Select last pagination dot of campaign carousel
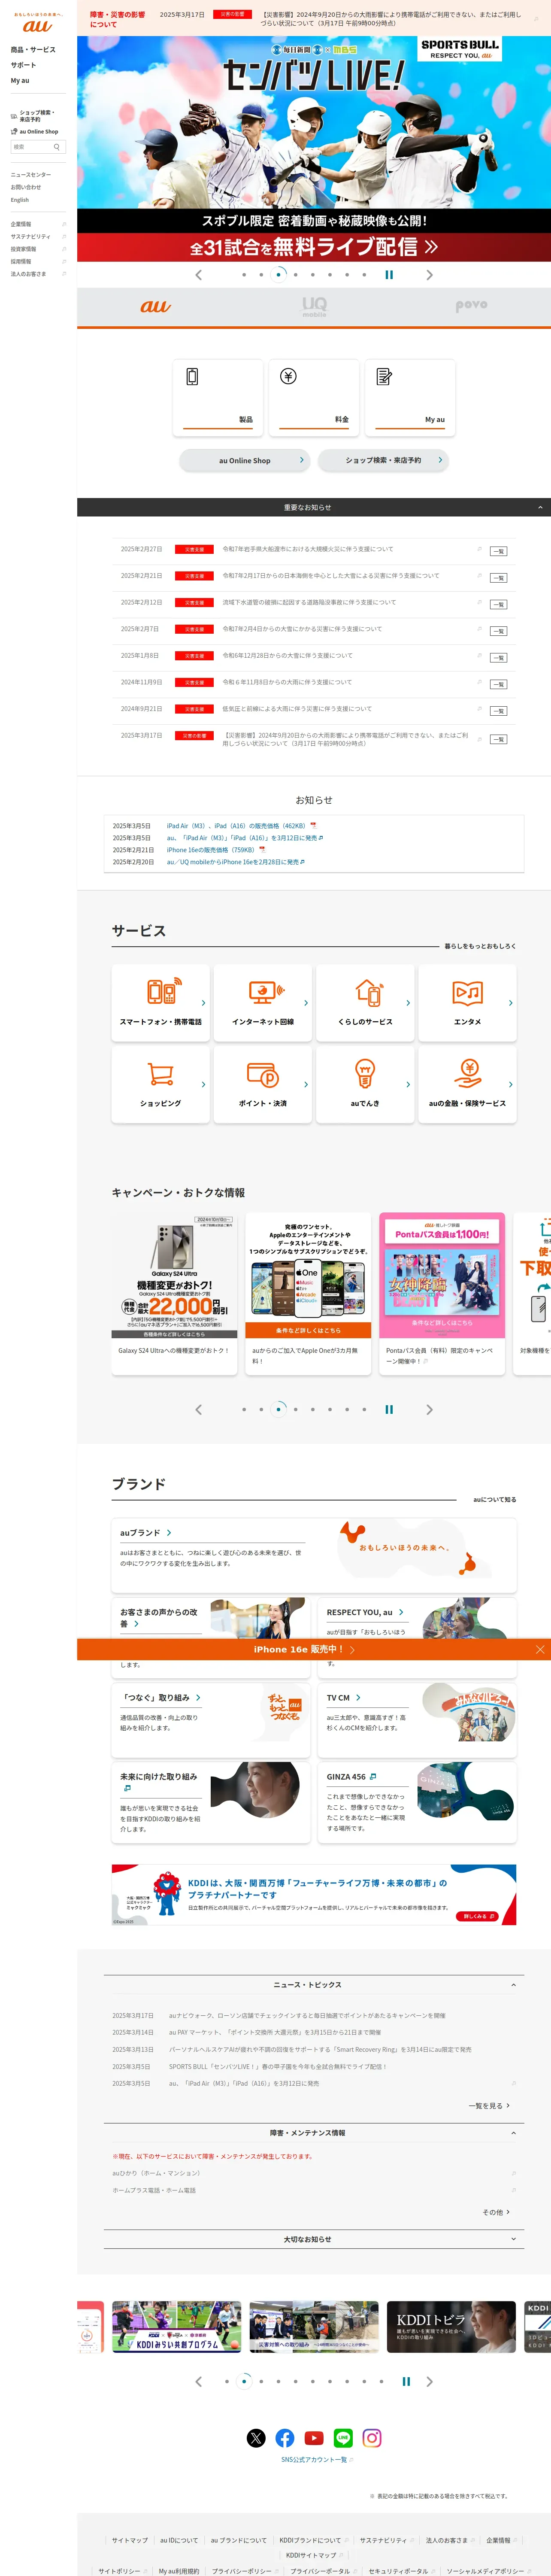 364,1409
